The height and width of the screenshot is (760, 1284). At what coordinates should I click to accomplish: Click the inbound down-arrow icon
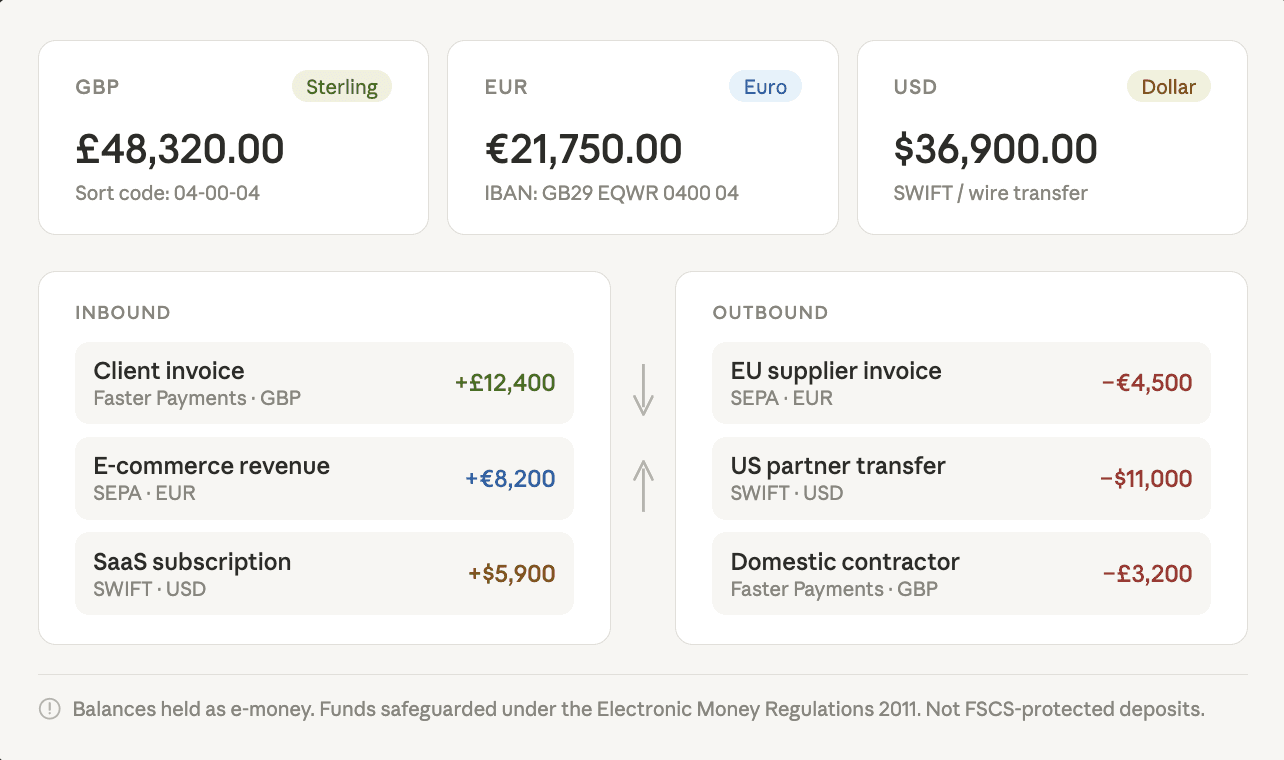pos(643,391)
